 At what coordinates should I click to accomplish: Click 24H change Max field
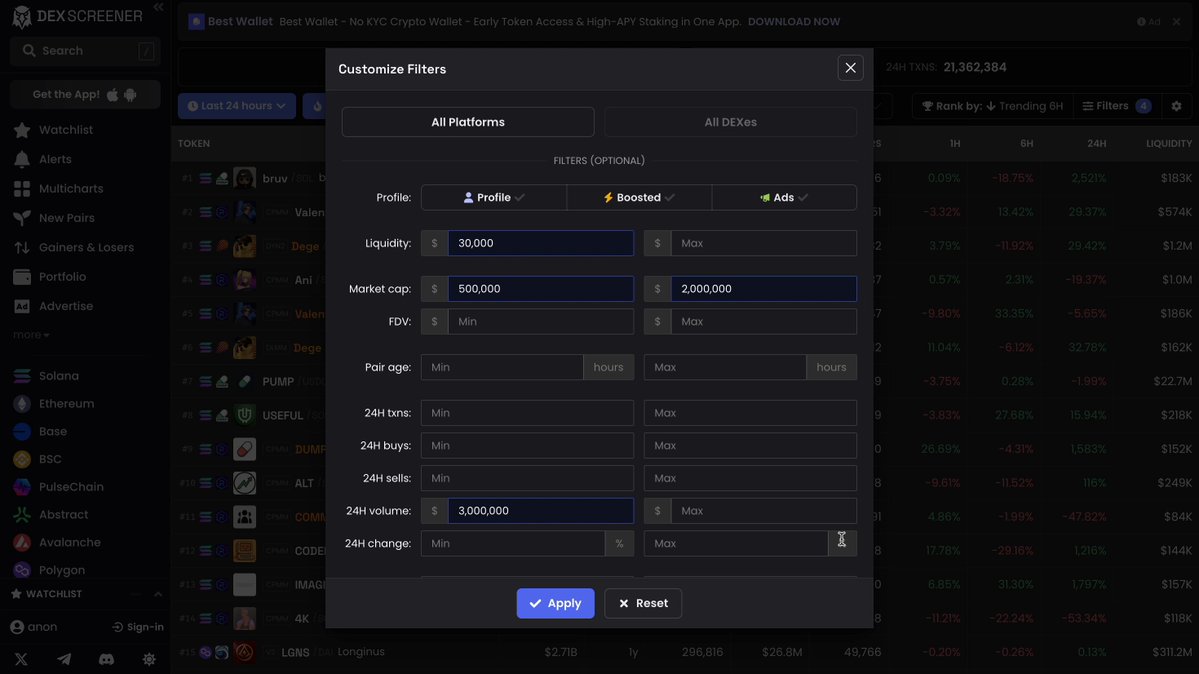click(x=736, y=544)
